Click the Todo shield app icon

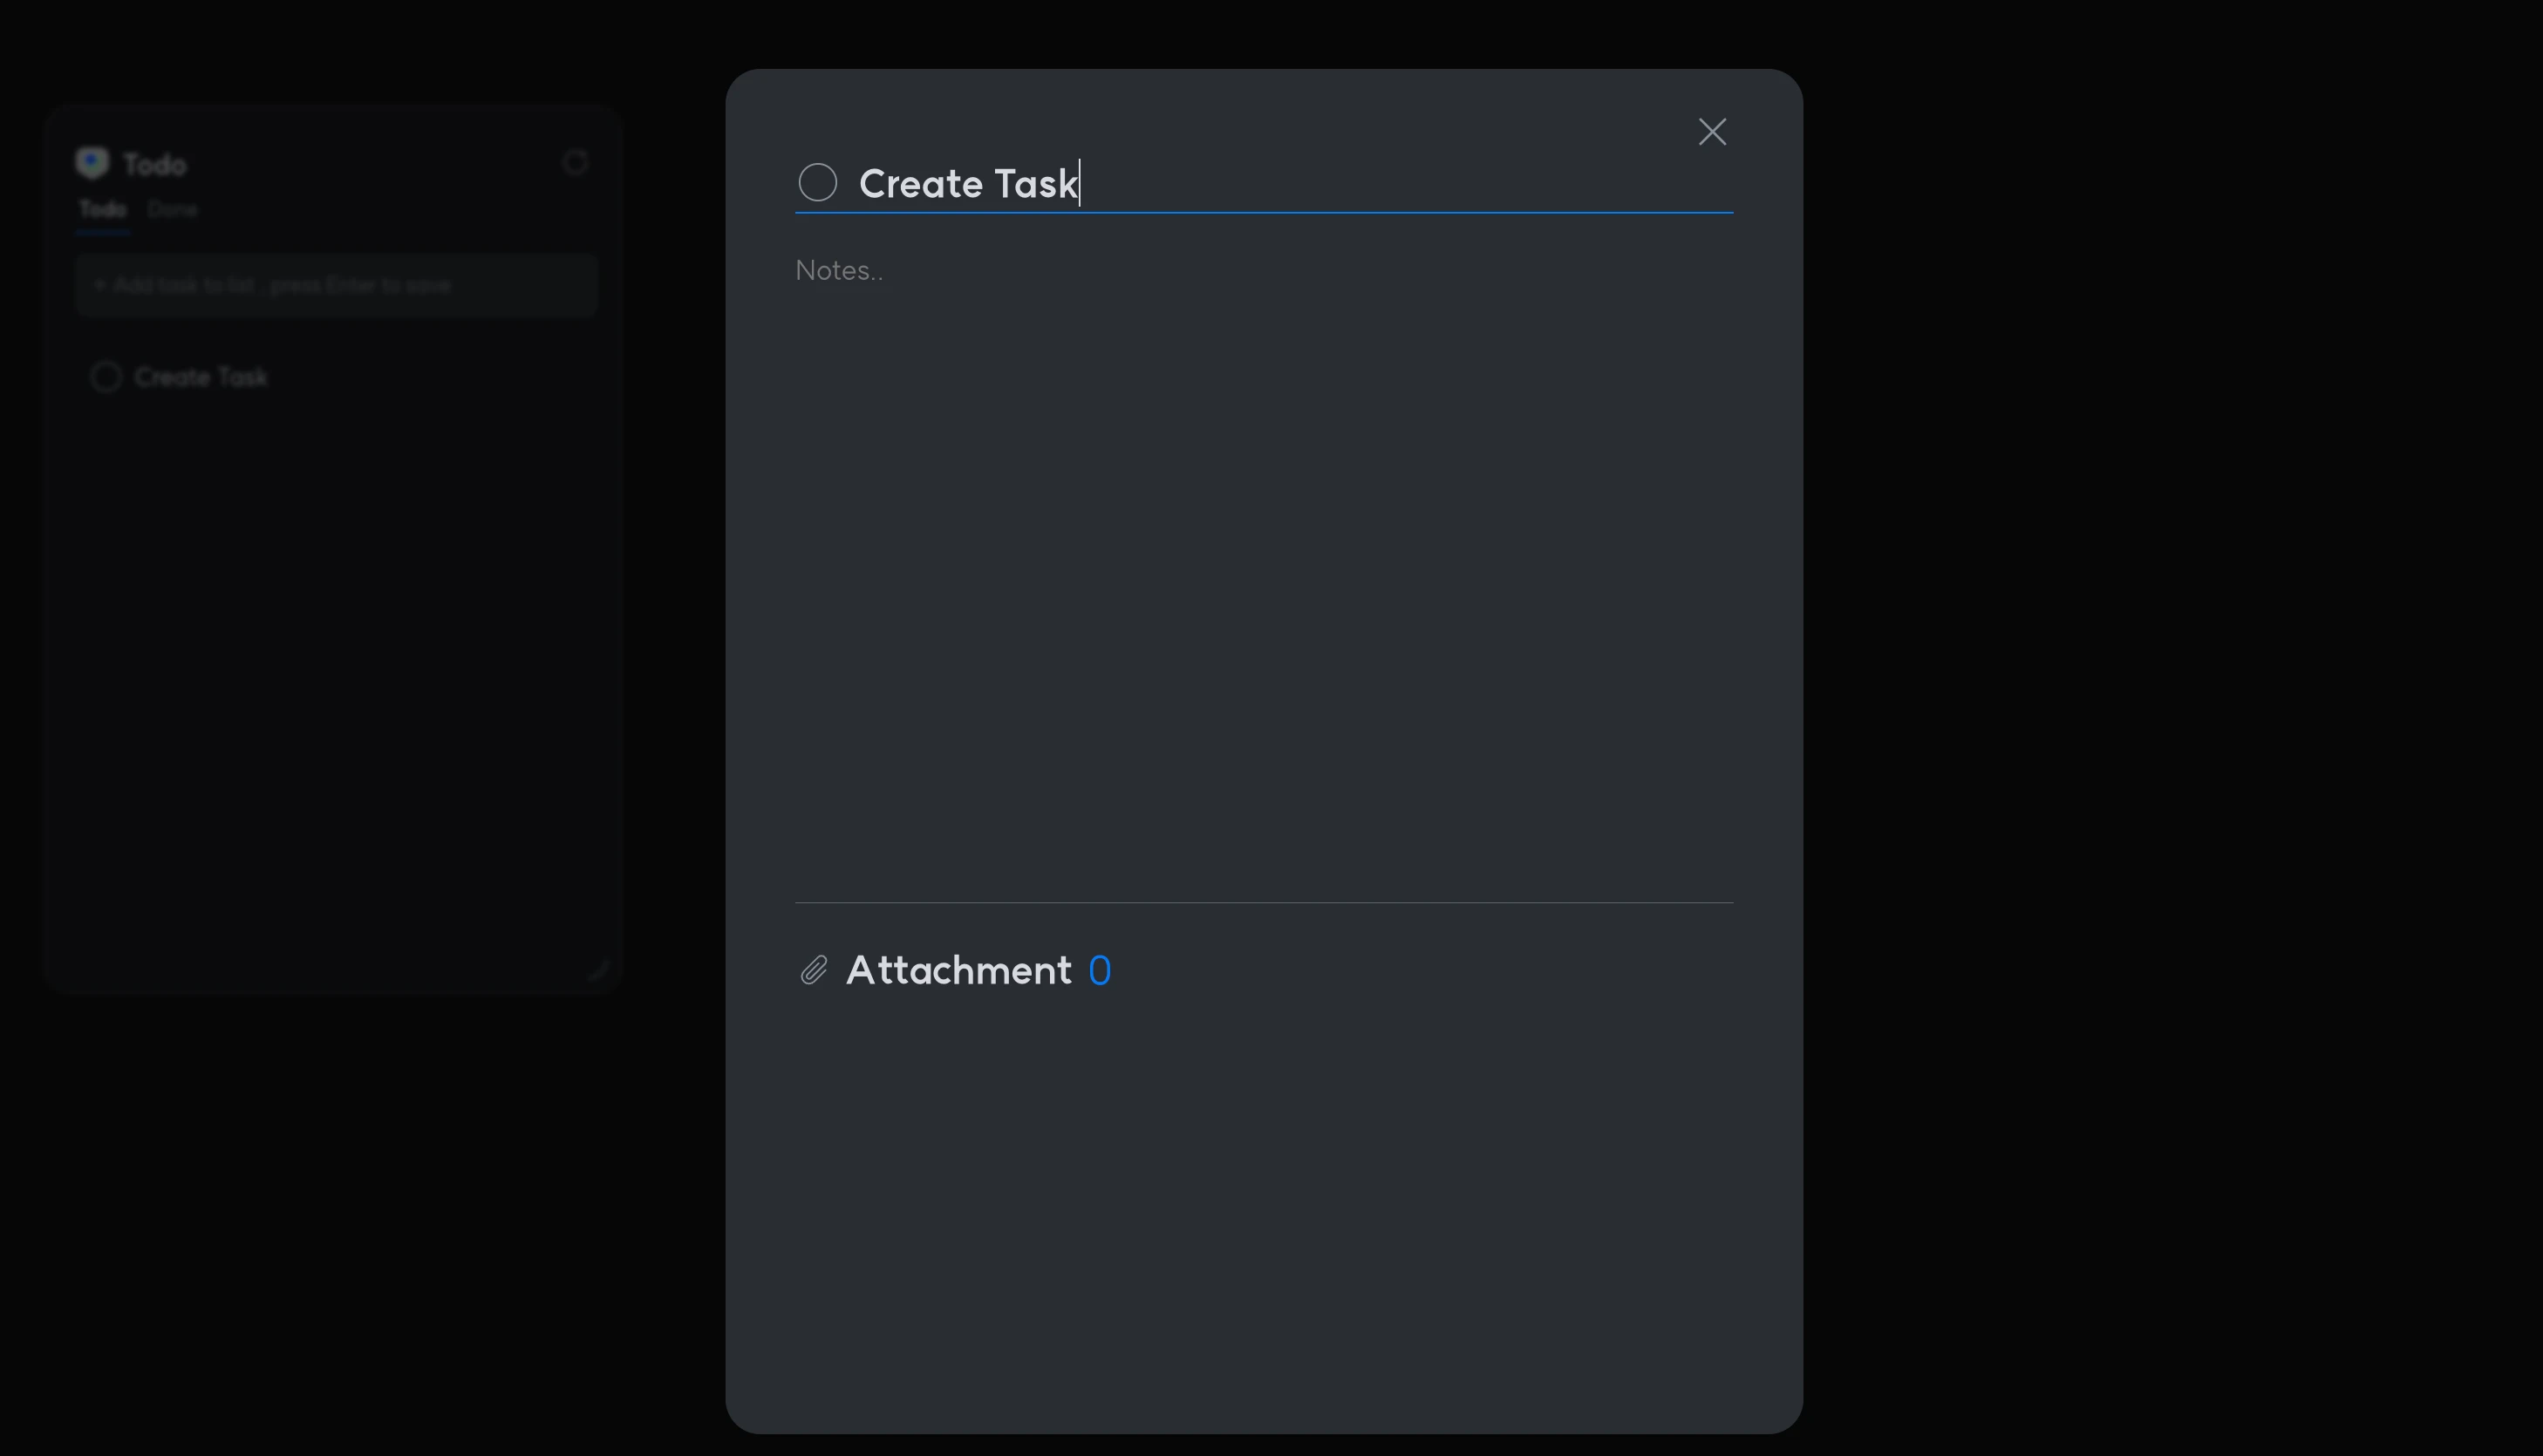point(92,163)
